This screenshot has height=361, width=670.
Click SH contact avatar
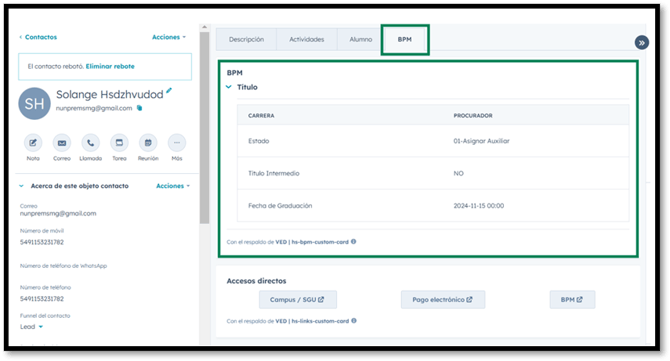[34, 103]
